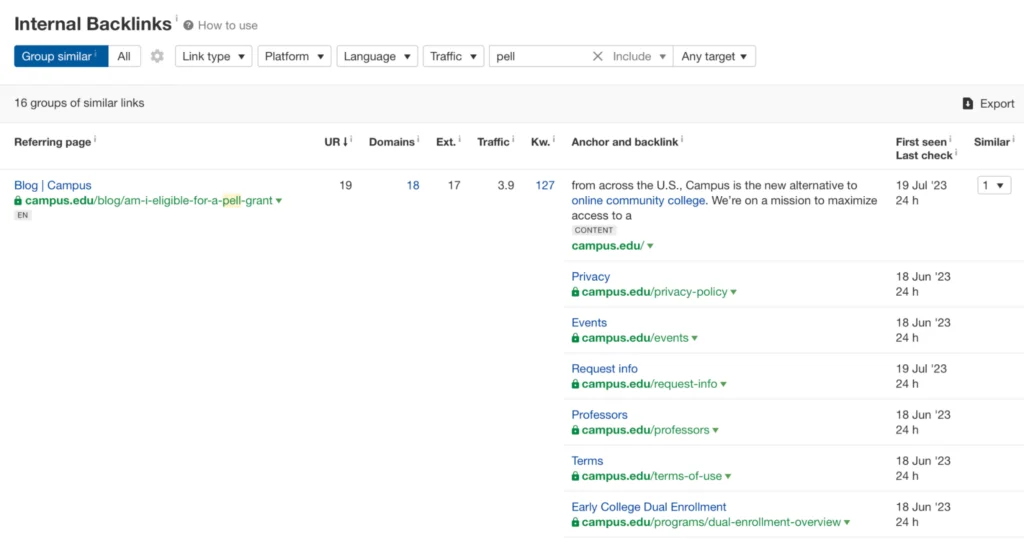The image size is (1024, 539).
Task: Click the lock icon beside privacy-policy URL
Action: pyautogui.click(x=575, y=292)
